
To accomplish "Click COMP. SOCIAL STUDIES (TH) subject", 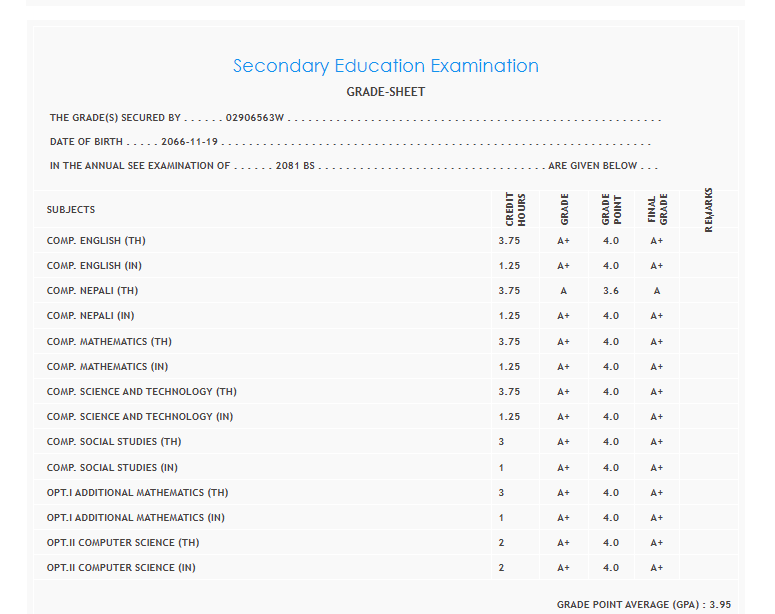I will [x=113, y=442].
